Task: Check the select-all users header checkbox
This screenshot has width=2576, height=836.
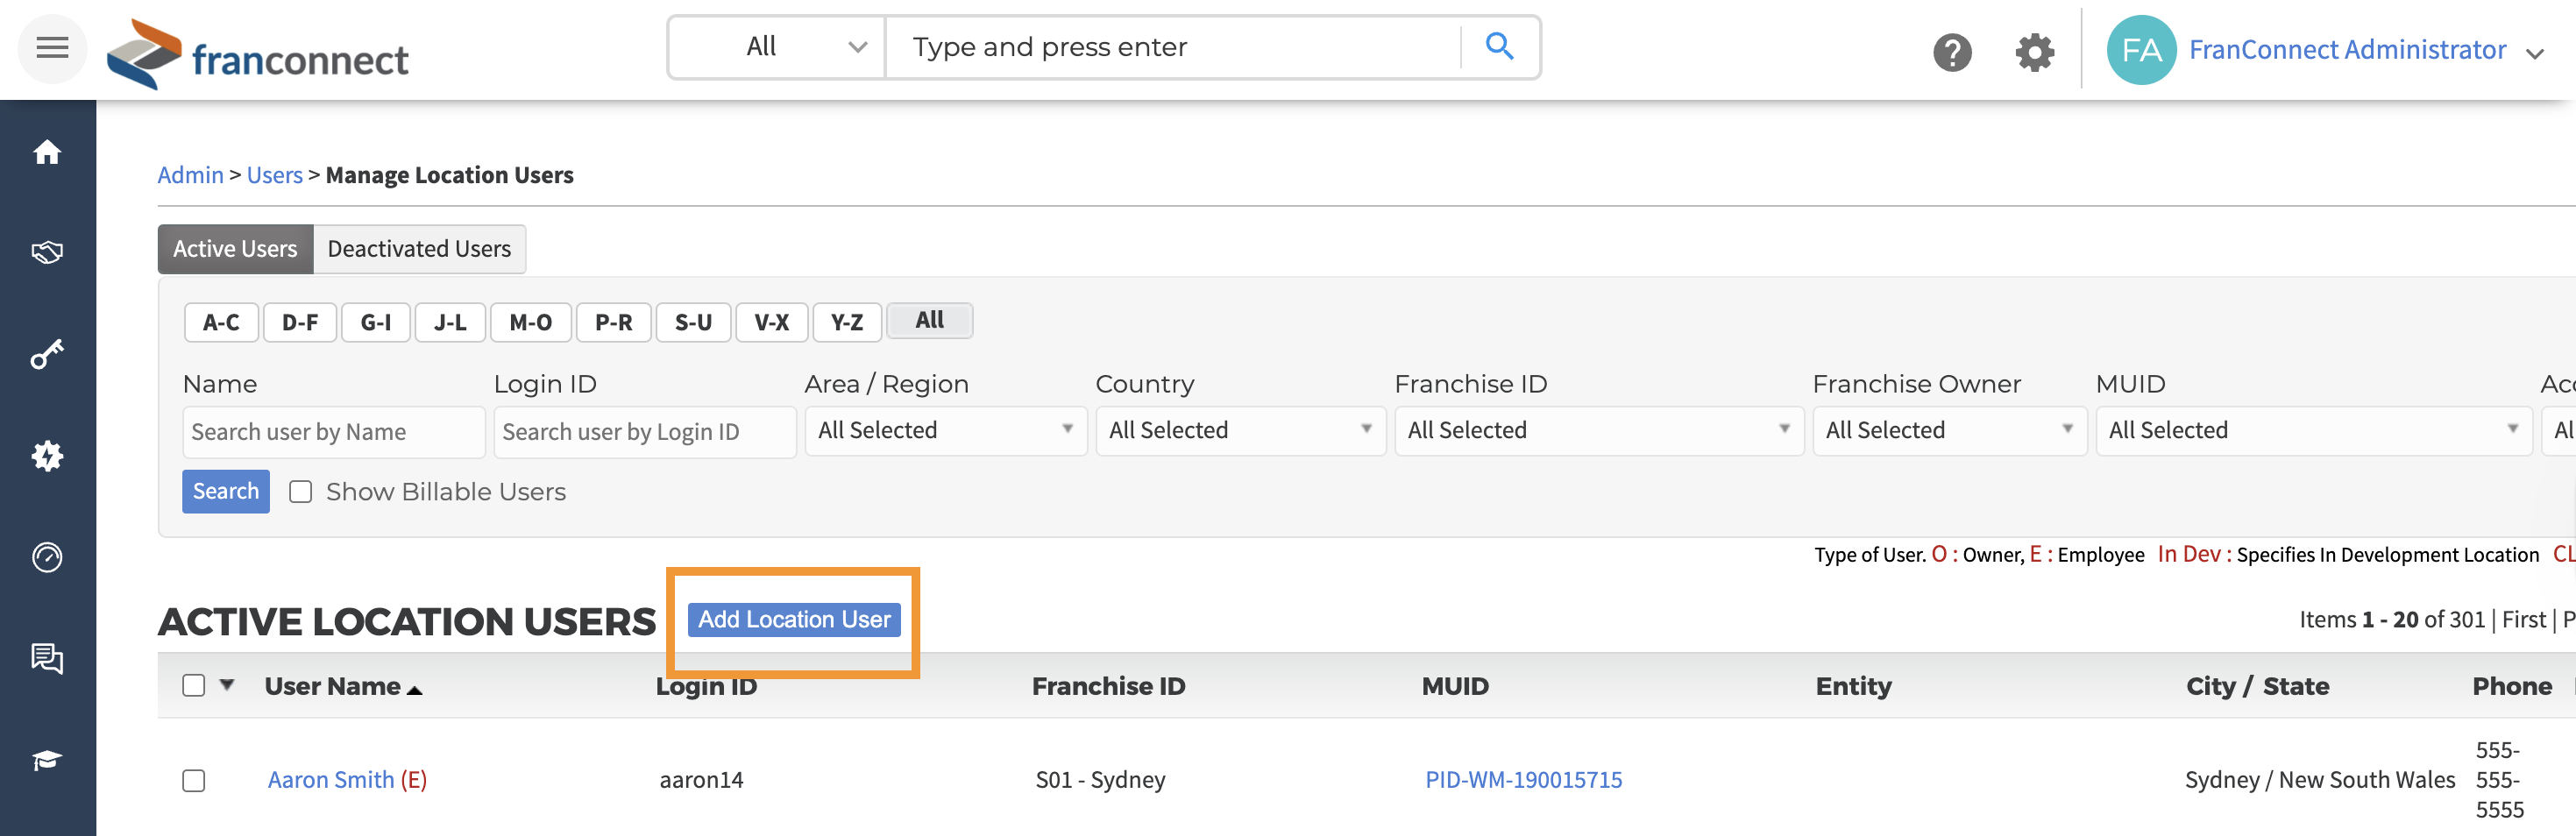Action: [x=194, y=685]
